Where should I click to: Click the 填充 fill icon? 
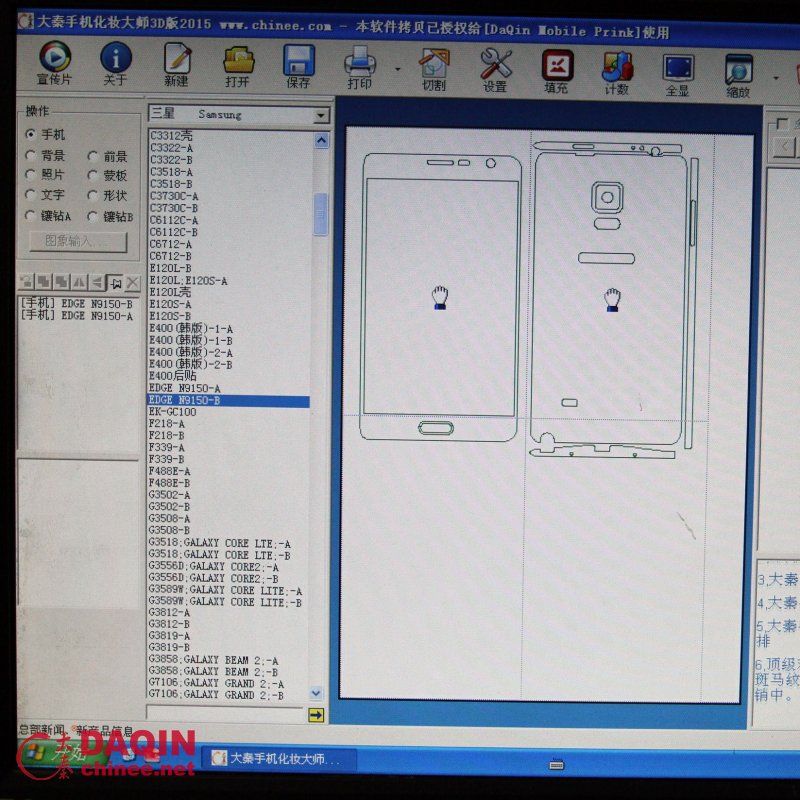[x=556, y=71]
